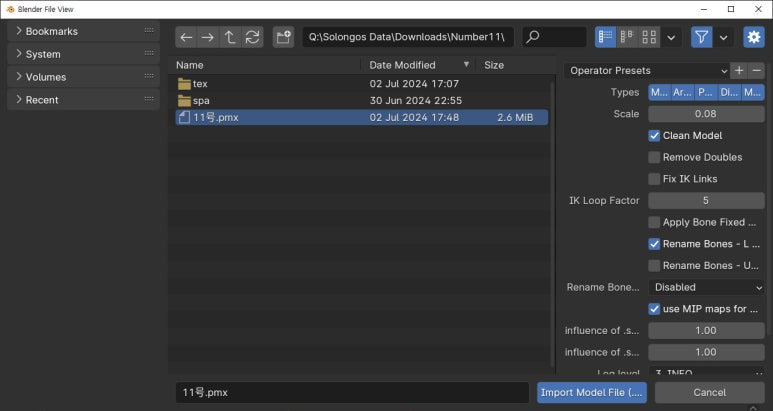The width and height of the screenshot is (773, 411).
Task: Enable Rename Bones - U checkbox
Action: 654,266
